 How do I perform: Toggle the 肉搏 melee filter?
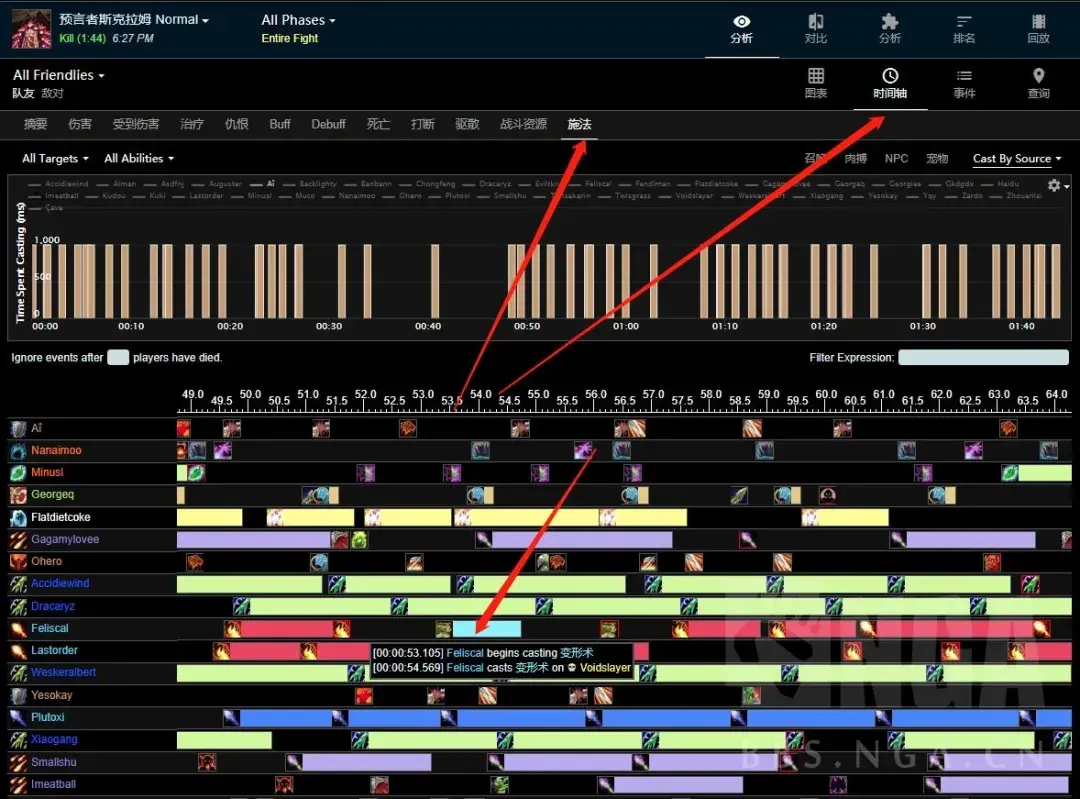[855, 159]
